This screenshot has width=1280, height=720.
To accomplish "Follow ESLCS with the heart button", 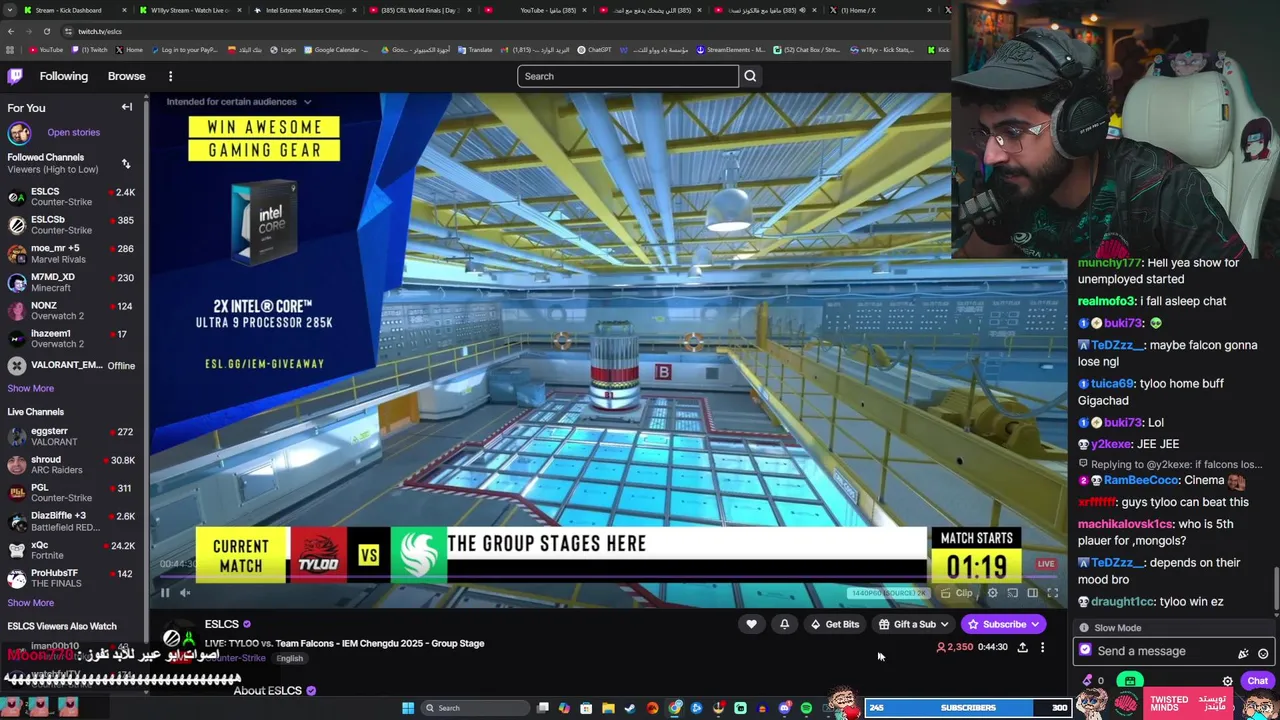I will coord(751,624).
